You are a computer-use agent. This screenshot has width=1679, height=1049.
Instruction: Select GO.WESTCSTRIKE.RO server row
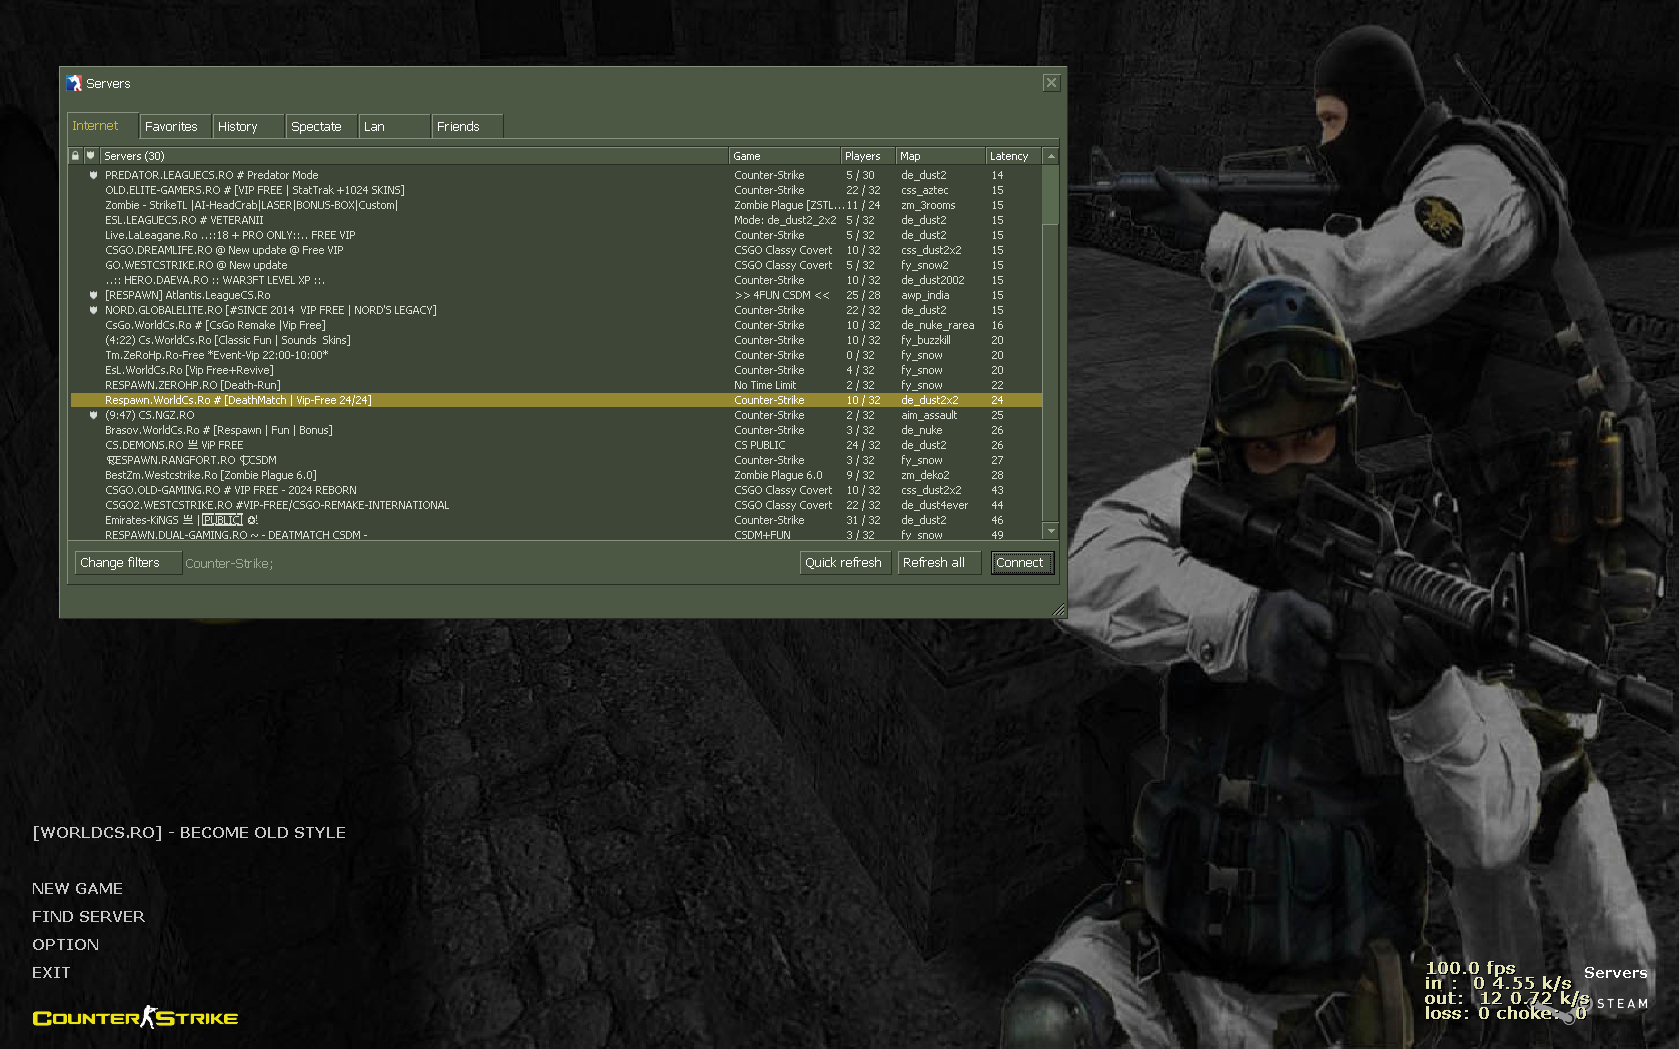click(x=556, y=265)
